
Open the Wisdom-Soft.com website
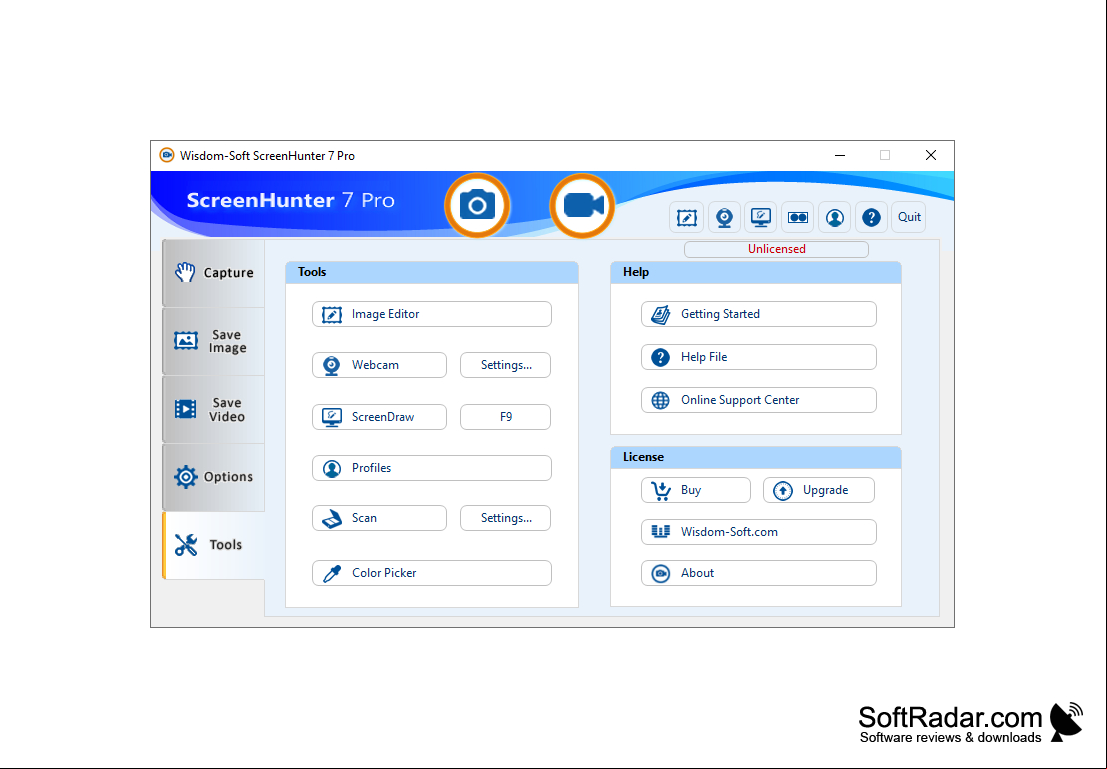tap(759, 532)
